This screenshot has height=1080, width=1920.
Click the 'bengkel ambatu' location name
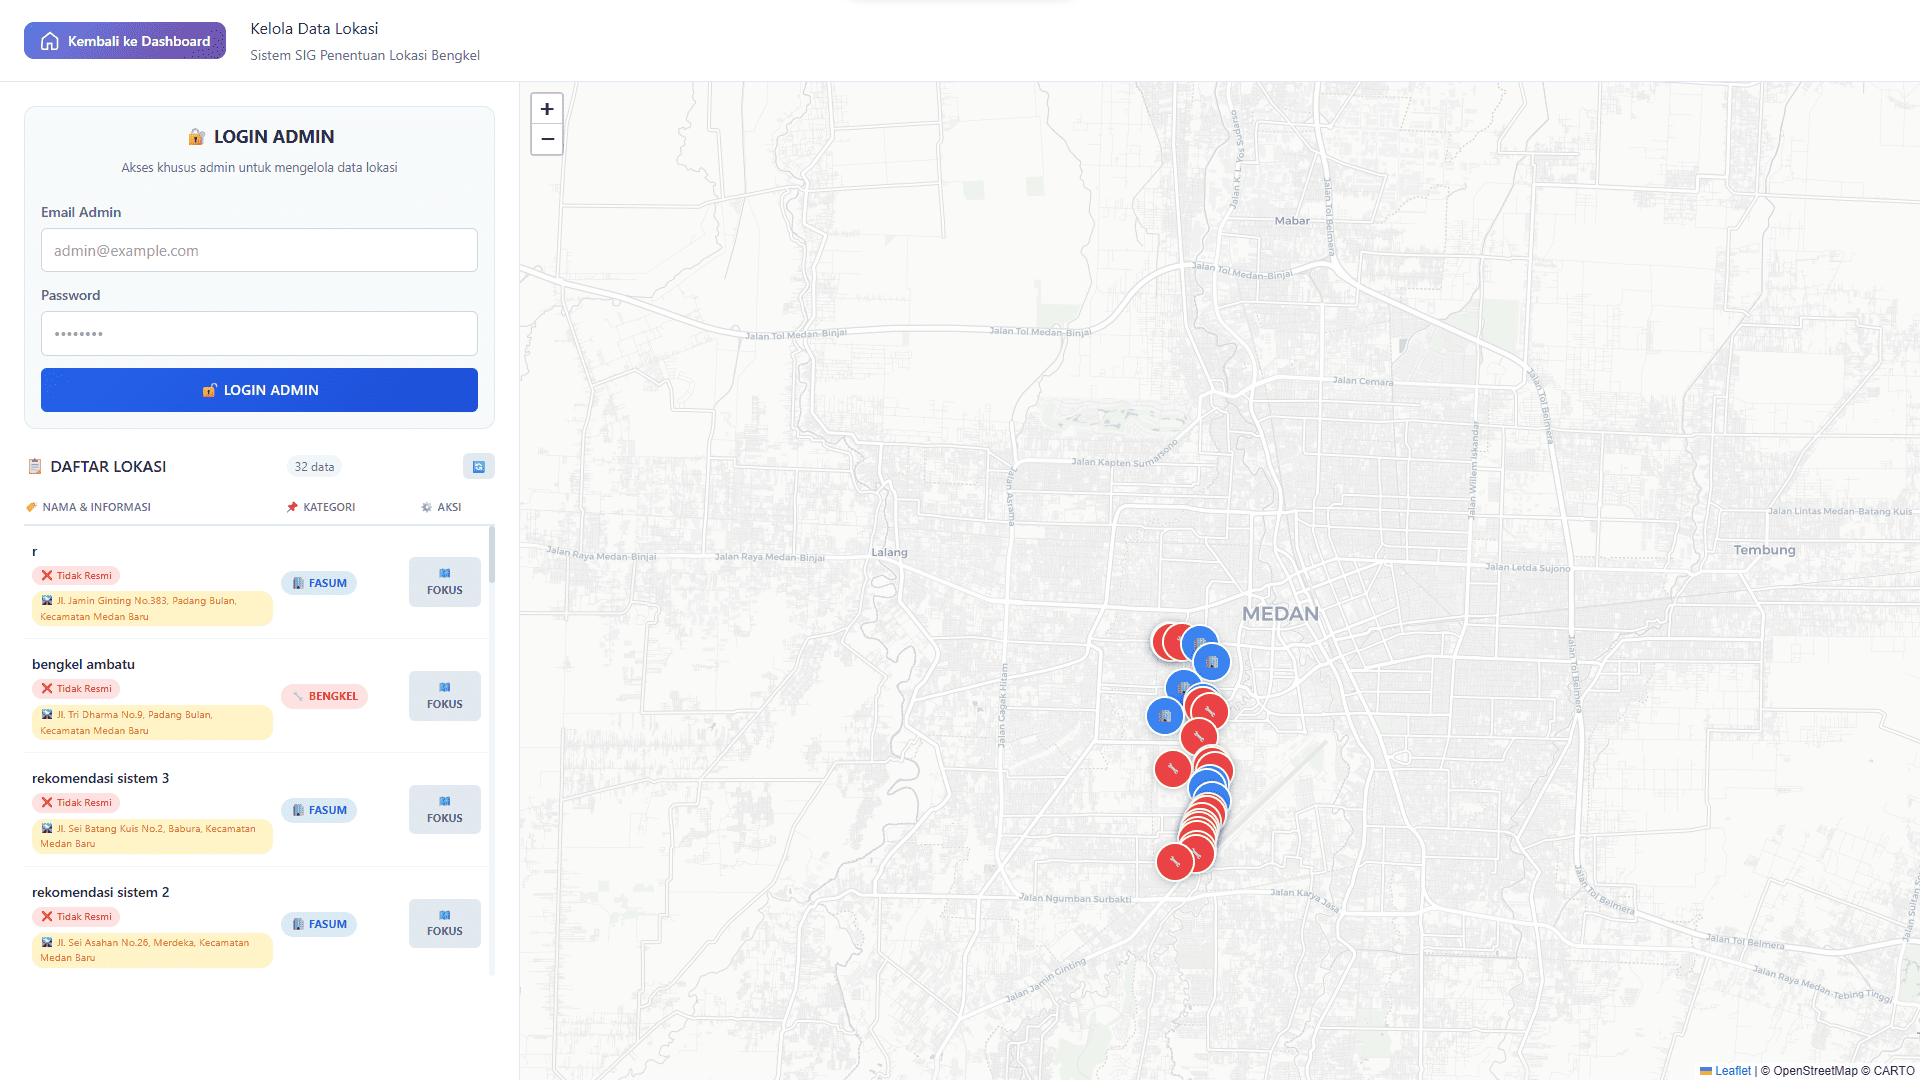pos(83,664)
